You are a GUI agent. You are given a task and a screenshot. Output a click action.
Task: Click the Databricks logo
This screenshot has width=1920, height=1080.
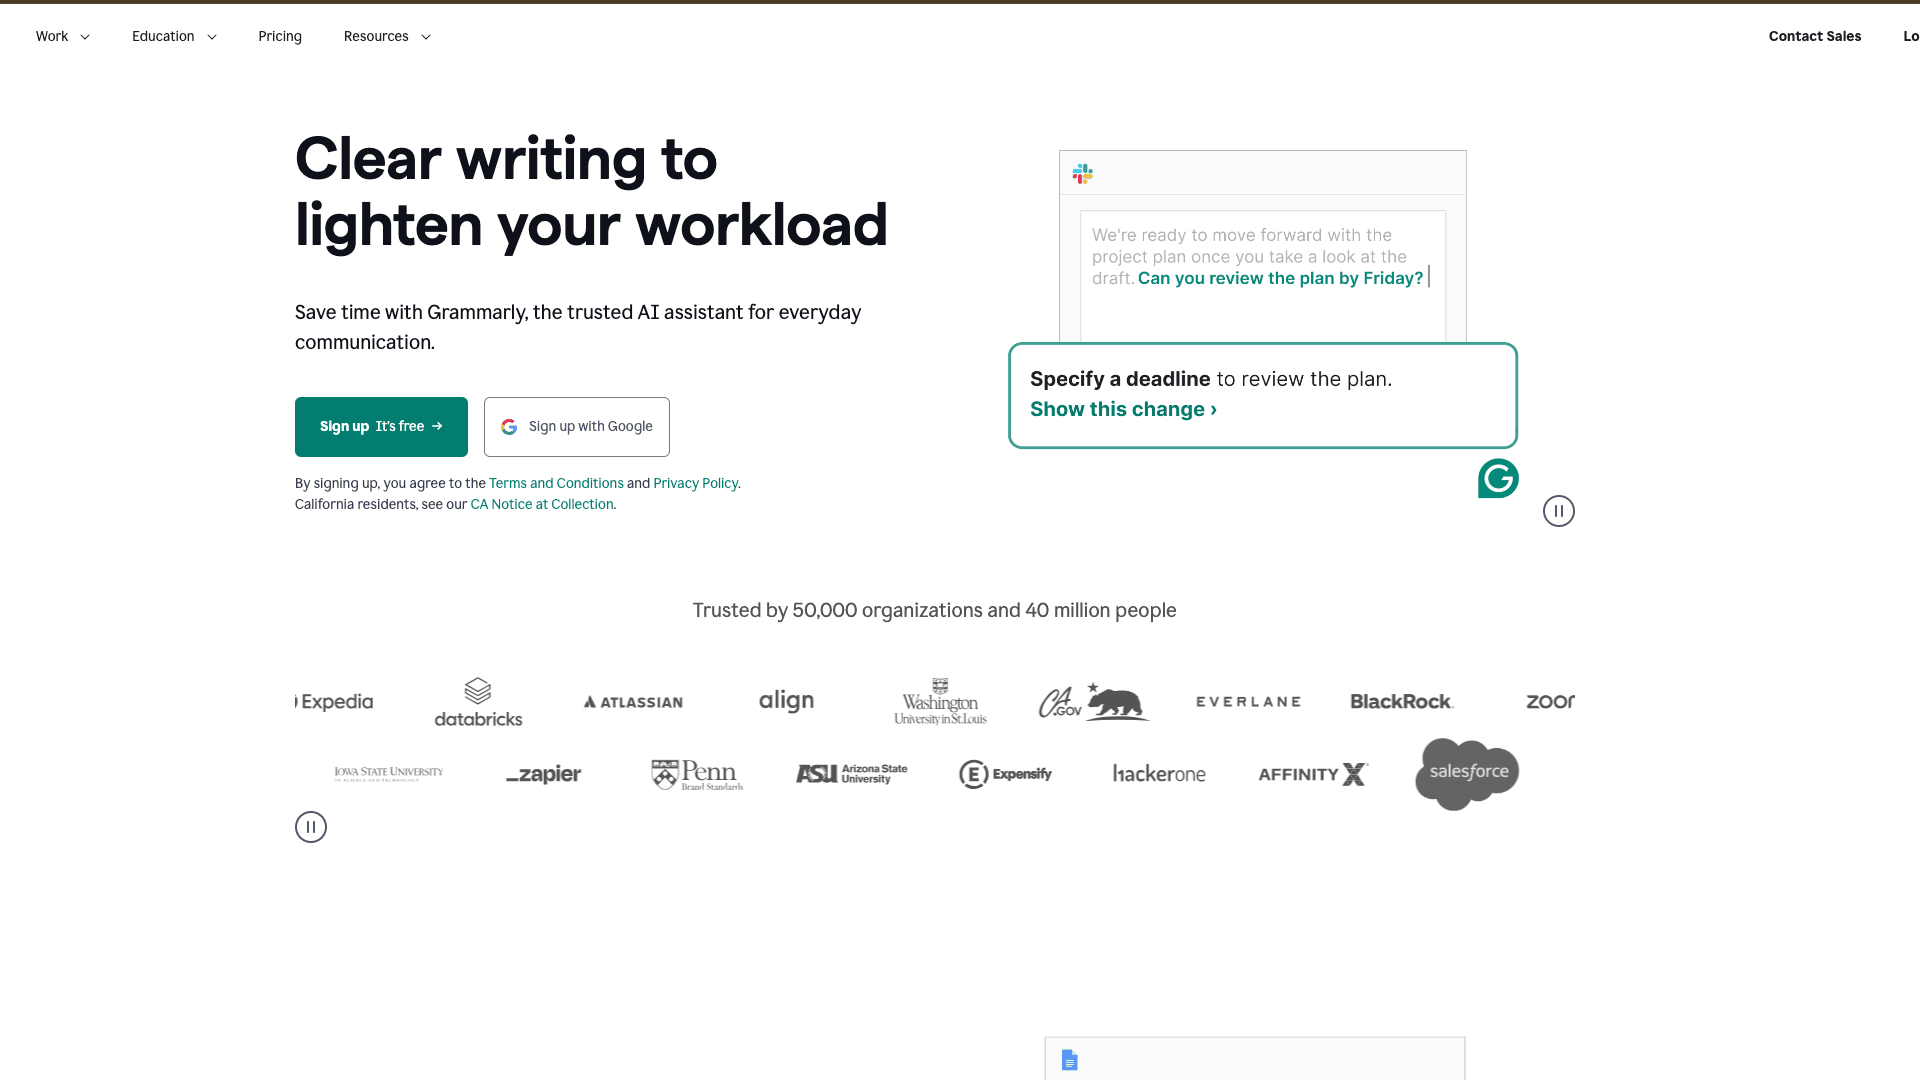tap(478, 701)
